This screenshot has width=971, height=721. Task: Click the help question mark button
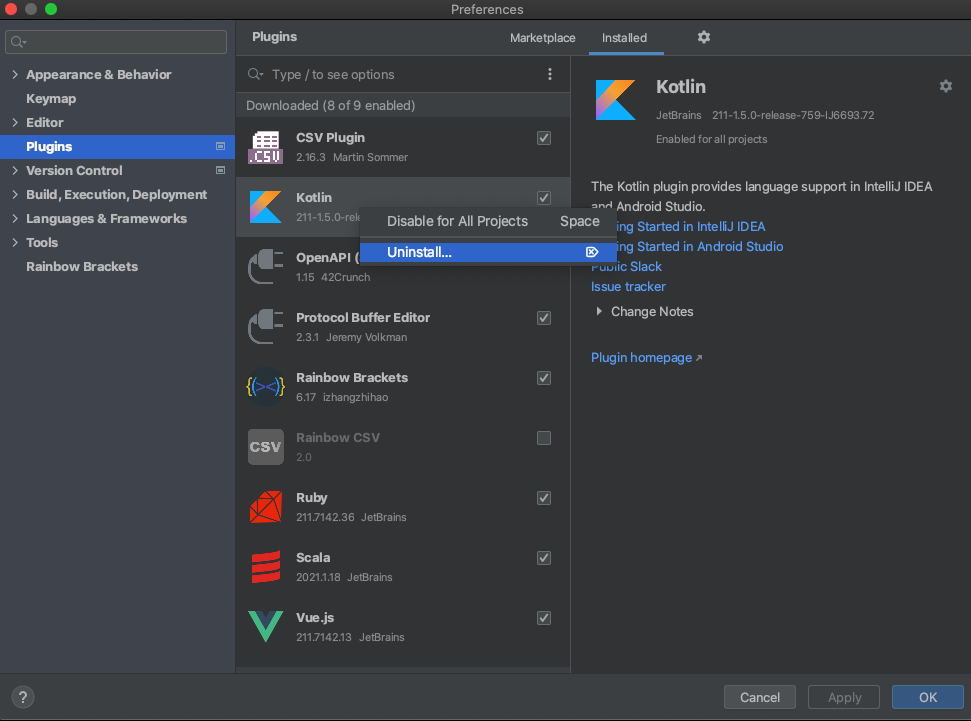tap(23, 697)
